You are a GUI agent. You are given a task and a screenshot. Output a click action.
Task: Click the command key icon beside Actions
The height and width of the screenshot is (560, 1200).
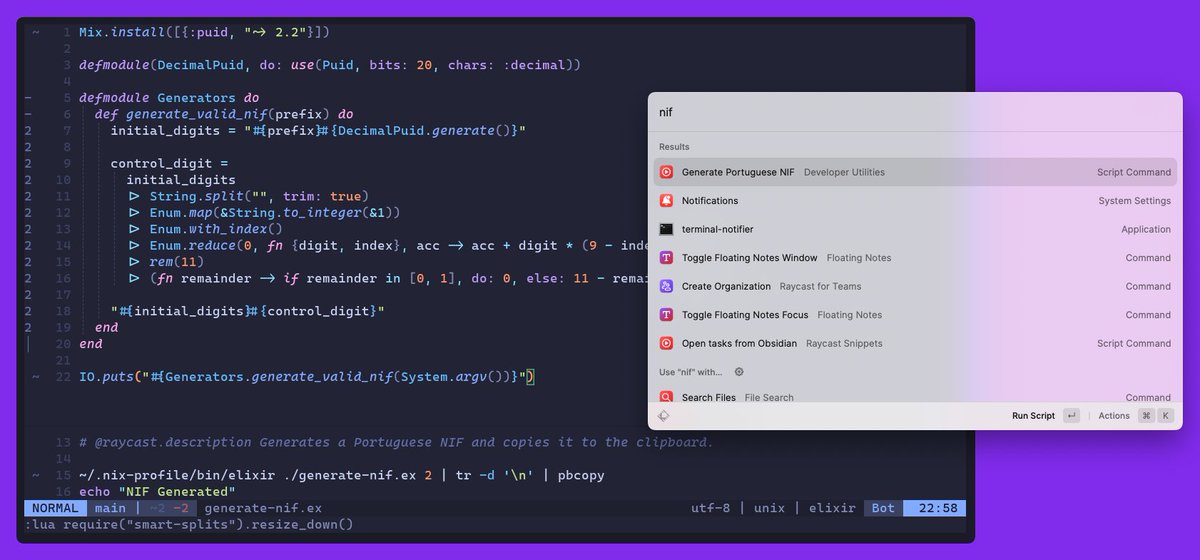[1146, 416]
